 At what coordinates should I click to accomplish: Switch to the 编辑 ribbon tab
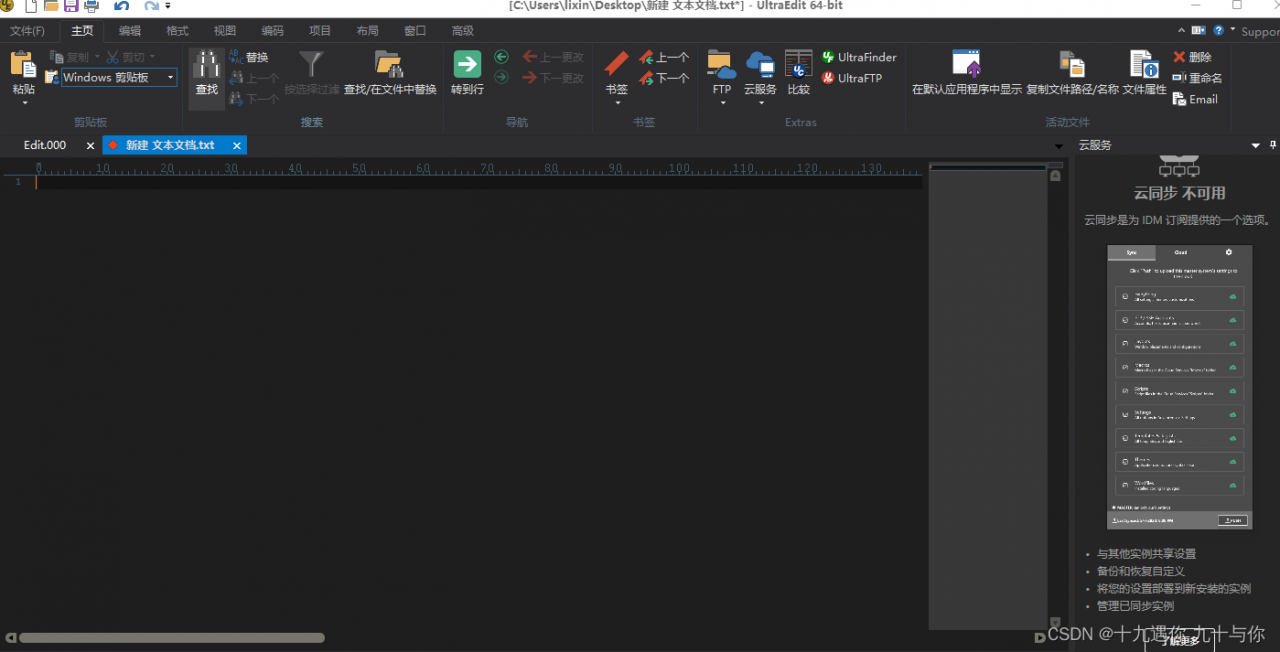(130, 31)
